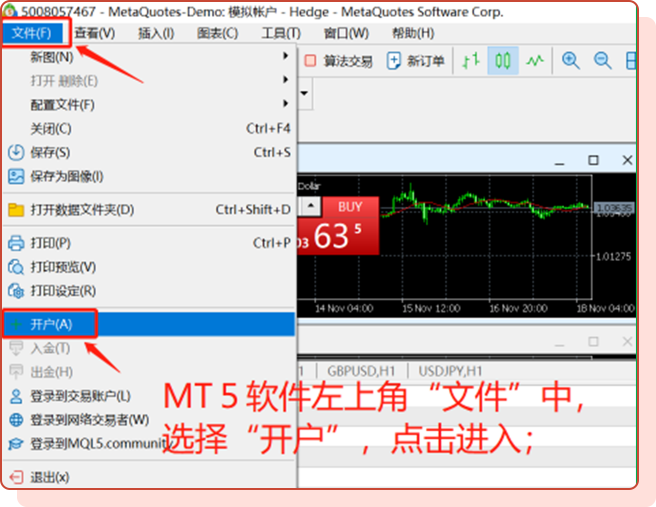Increase lot size with up stepper arrow

click(311, 205)
